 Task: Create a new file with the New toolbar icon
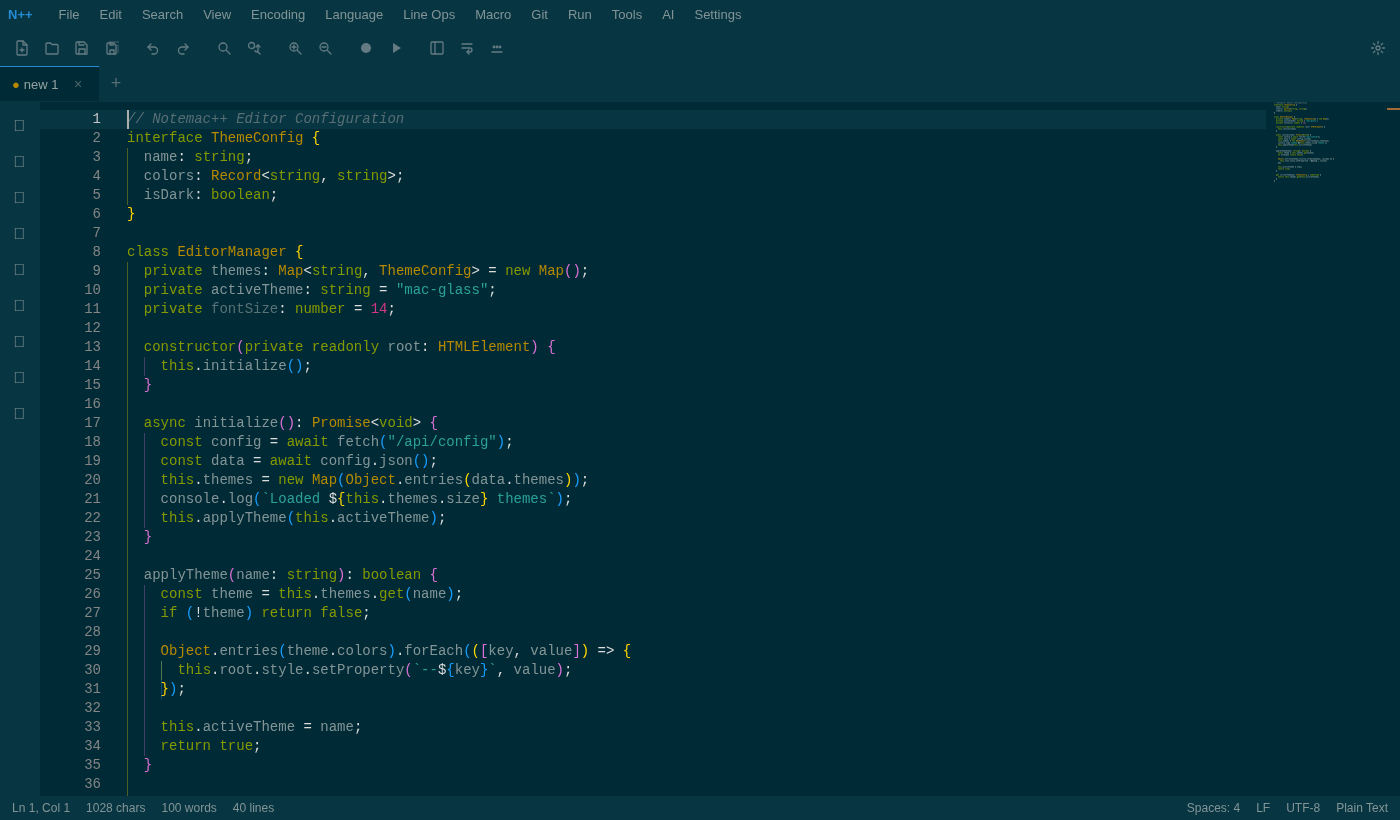pos(21,47)
